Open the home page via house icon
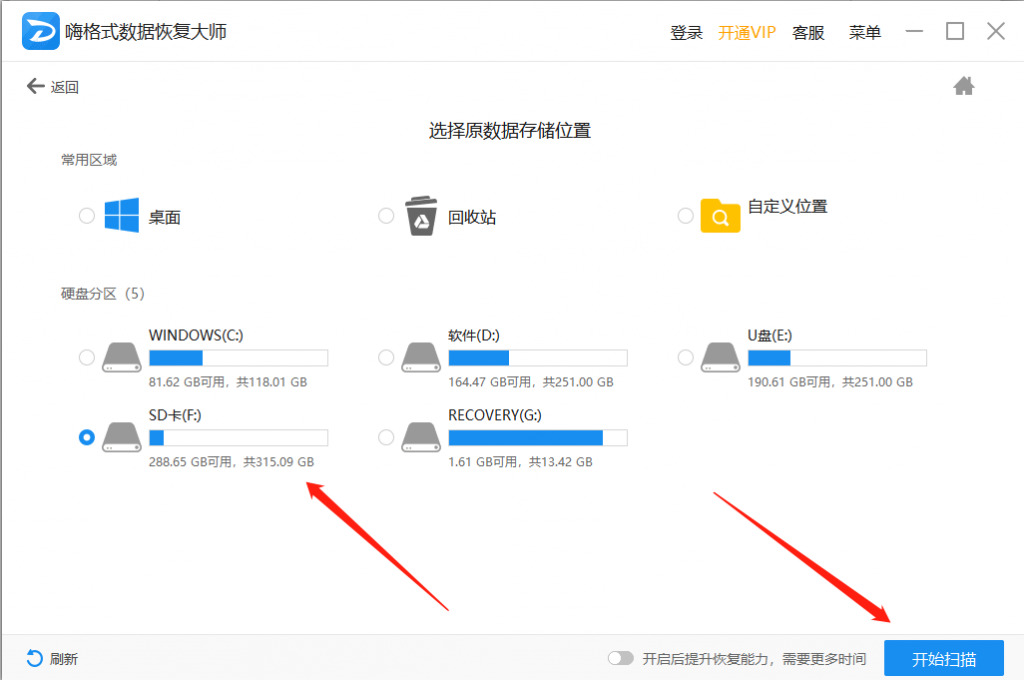 coord(963,86)
